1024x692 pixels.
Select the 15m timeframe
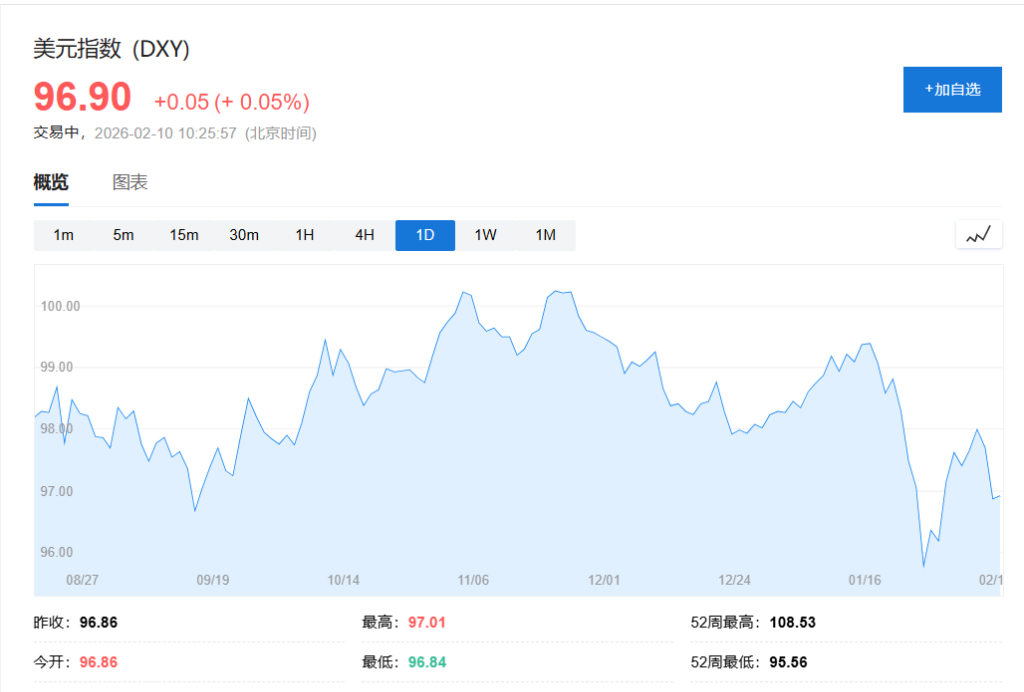pyautogui.click(x=184, y=234)
